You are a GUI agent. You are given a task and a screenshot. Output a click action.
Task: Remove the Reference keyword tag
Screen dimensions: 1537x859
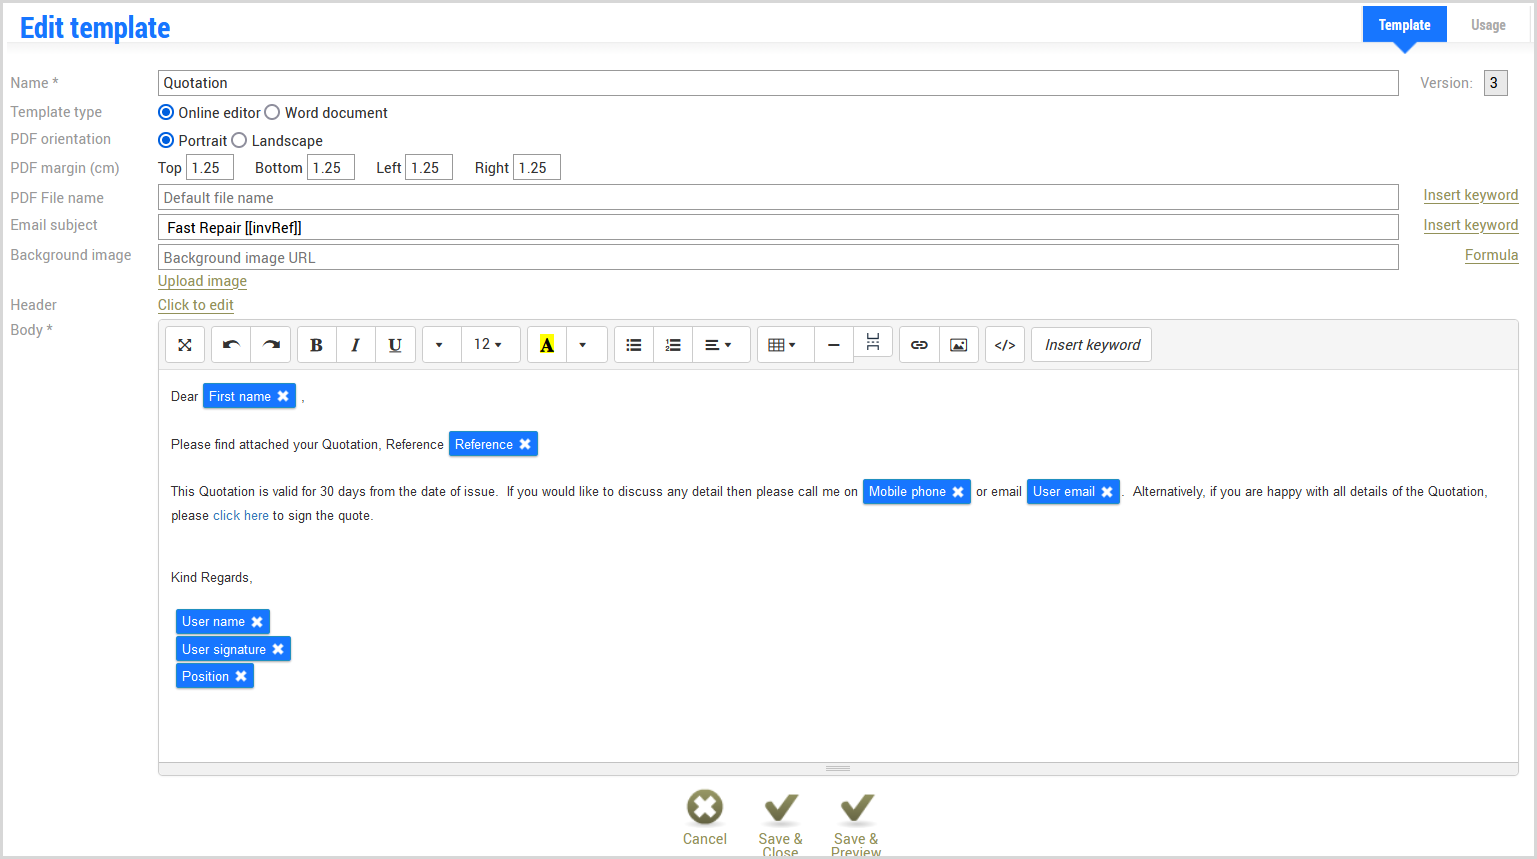click(x=525, y=444)
